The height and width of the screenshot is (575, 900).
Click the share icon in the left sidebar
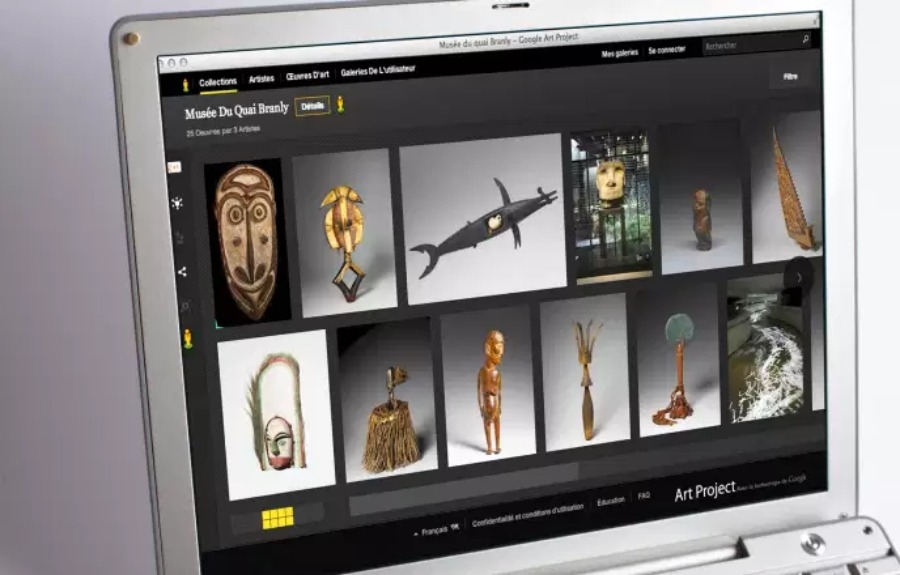tap(182, 271)
